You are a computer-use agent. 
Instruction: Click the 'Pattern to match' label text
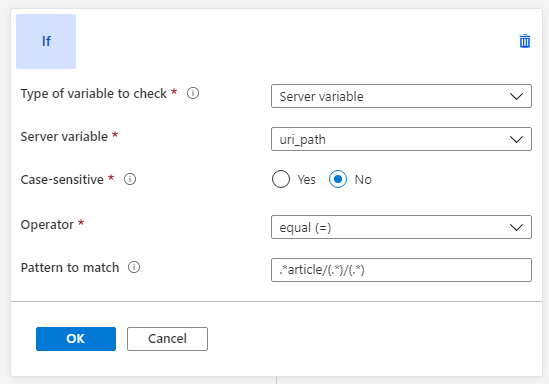[70, 267]
